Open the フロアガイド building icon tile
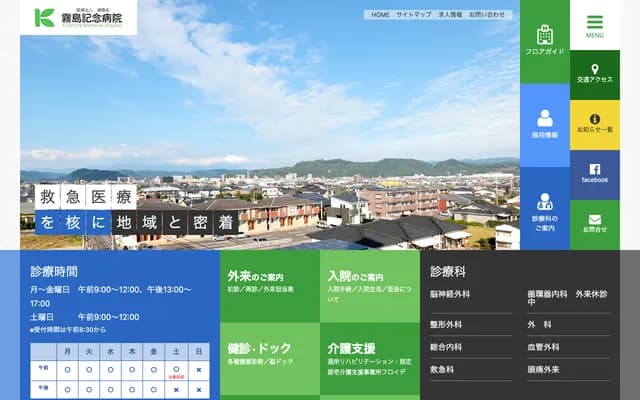 [x=545, y=41]
